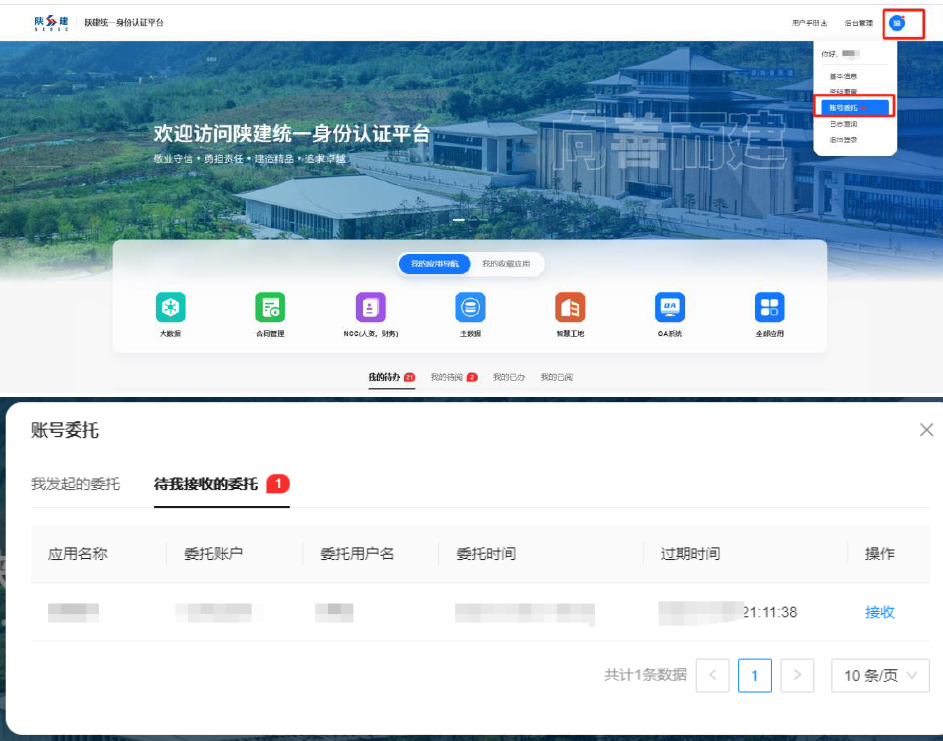Image resolution: width=943 pixels, height=741 pixels.
Task: Click the blue user avatar icon
Action: click(x=897, y=22)
